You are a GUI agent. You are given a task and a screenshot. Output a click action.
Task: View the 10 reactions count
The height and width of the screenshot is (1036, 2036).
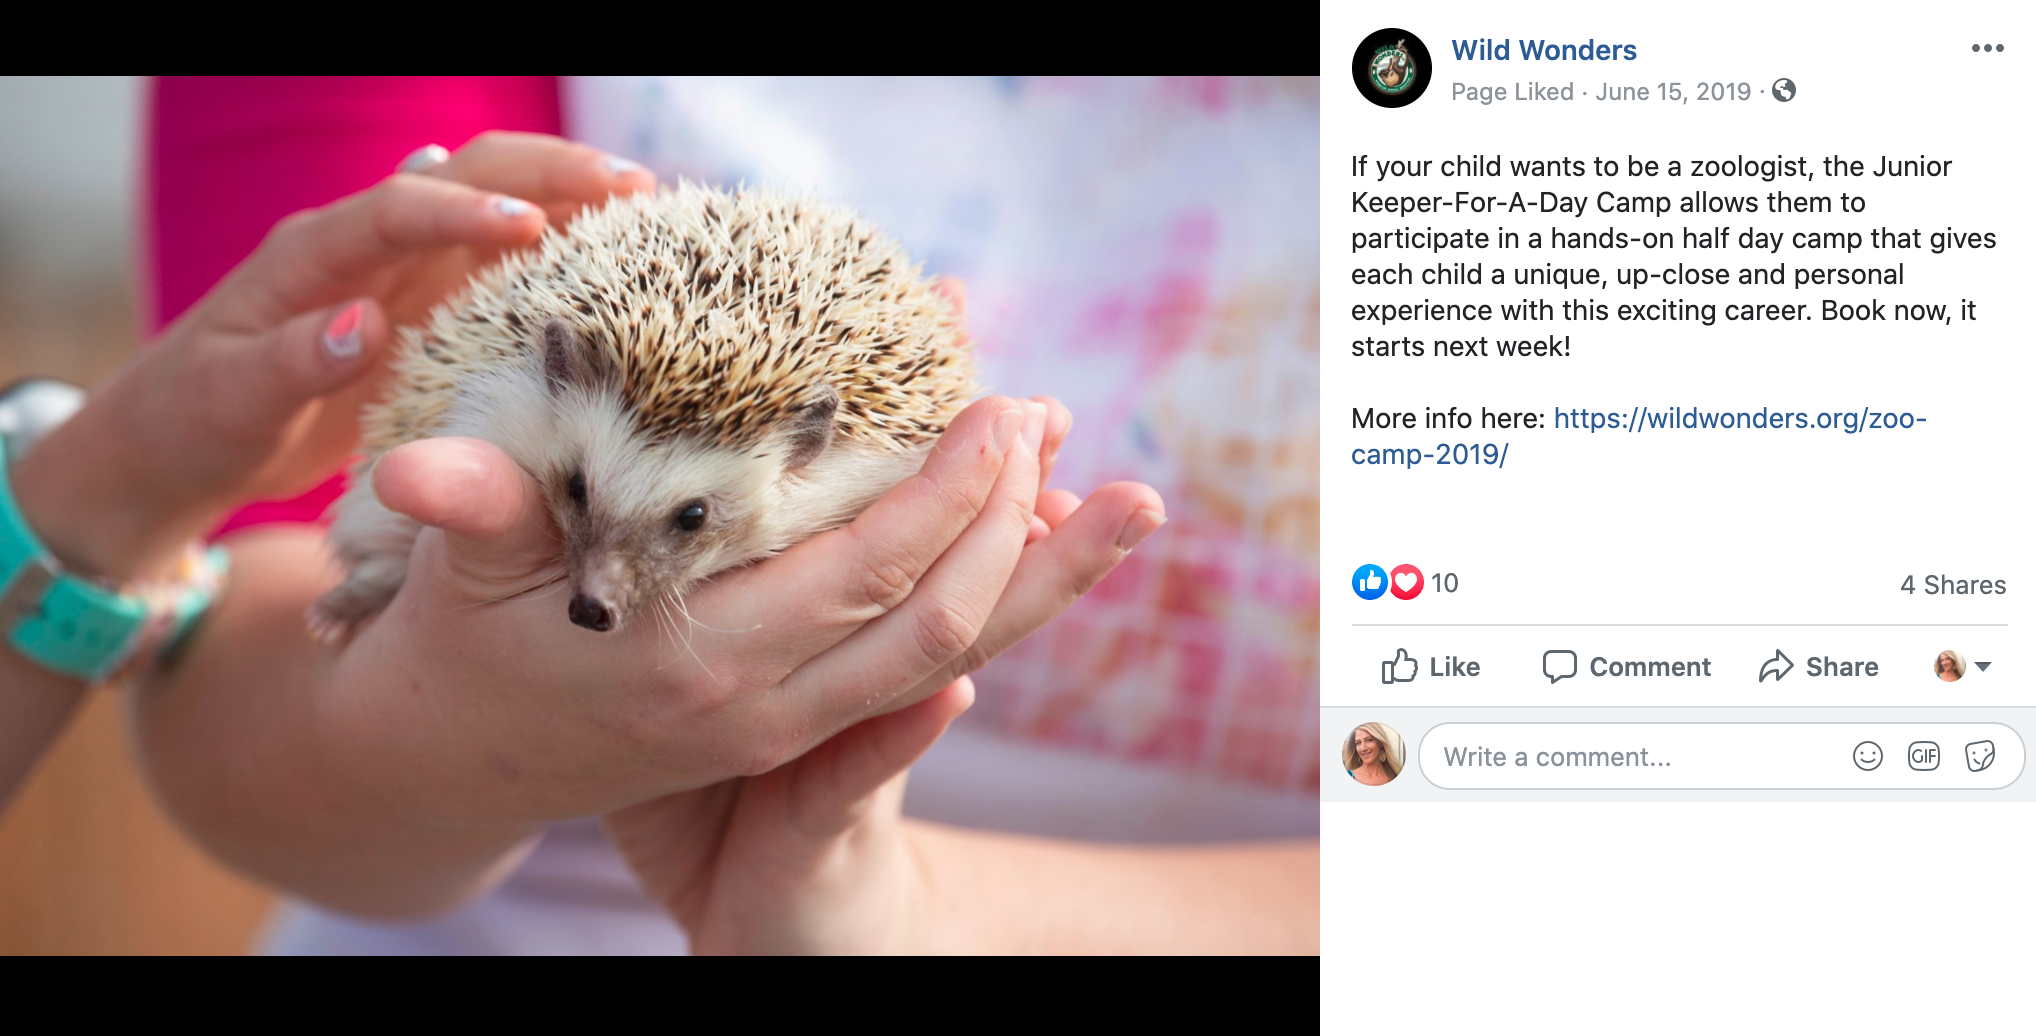[x=1444, y=583]
